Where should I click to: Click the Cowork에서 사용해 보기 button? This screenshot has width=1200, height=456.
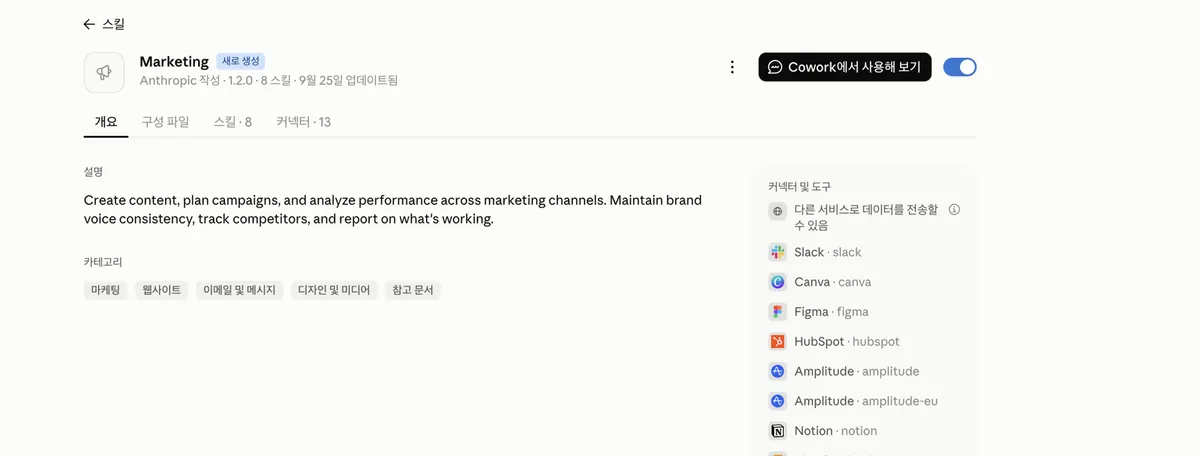click(x=845, y=67)
